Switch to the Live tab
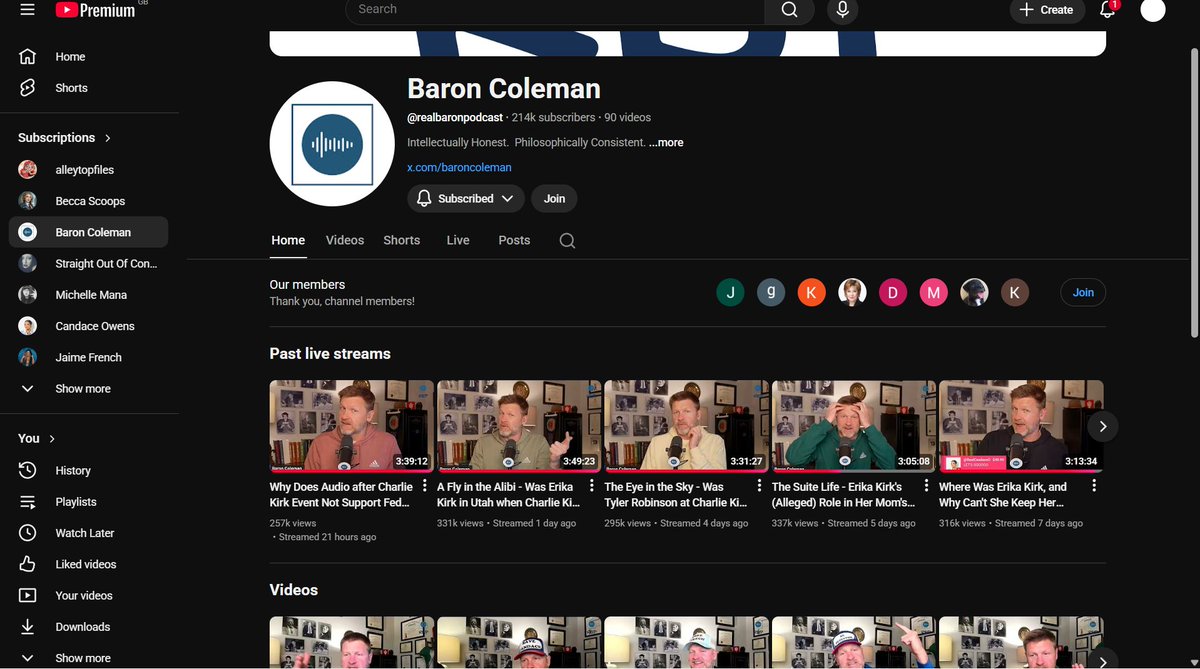 pos(458,241)
